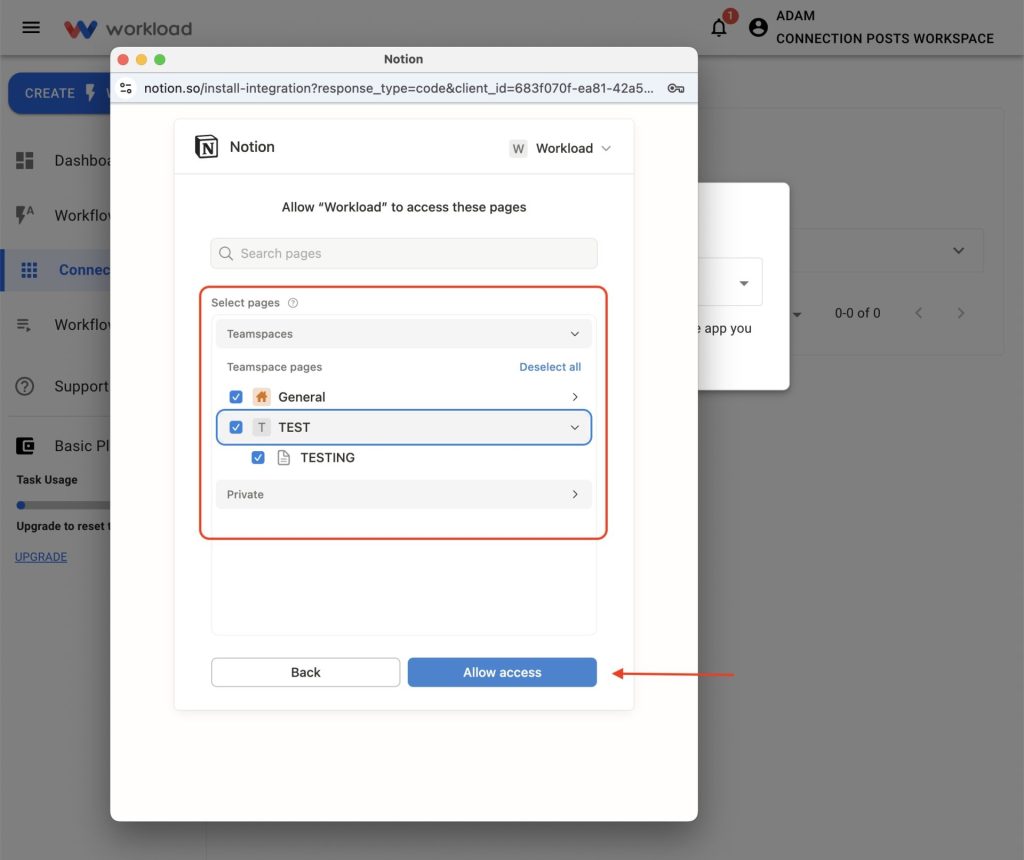Click the help icon beside Select pages
1024x860 pixels.
(293, 303)
